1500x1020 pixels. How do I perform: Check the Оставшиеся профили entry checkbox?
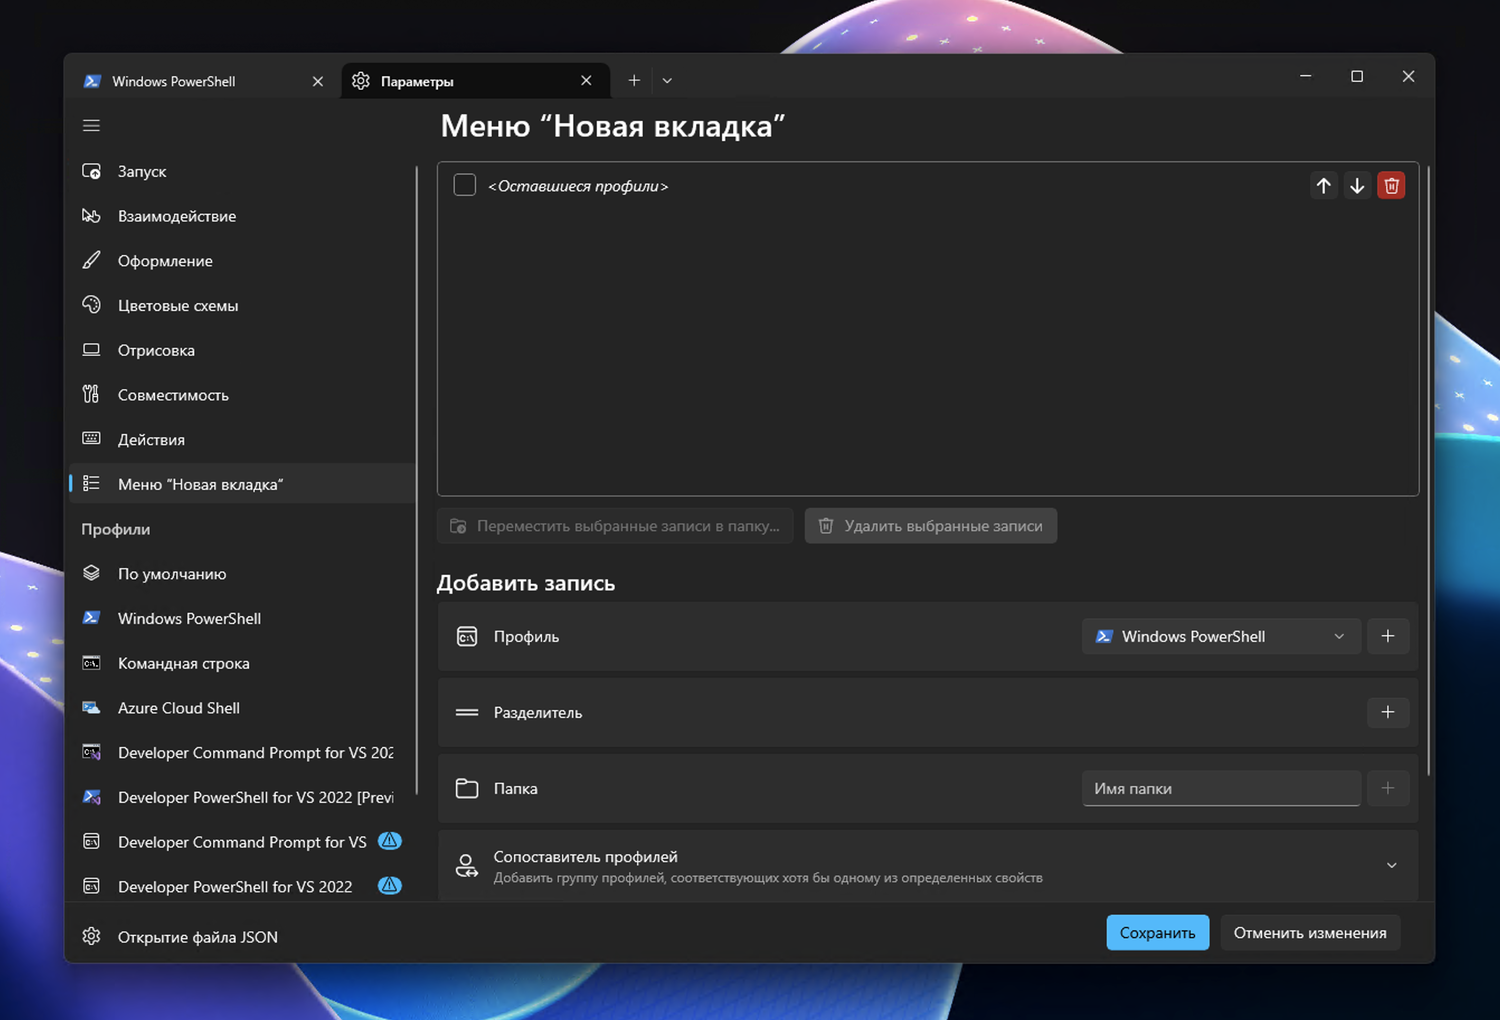pyautogui.click(x=465, y=185)
